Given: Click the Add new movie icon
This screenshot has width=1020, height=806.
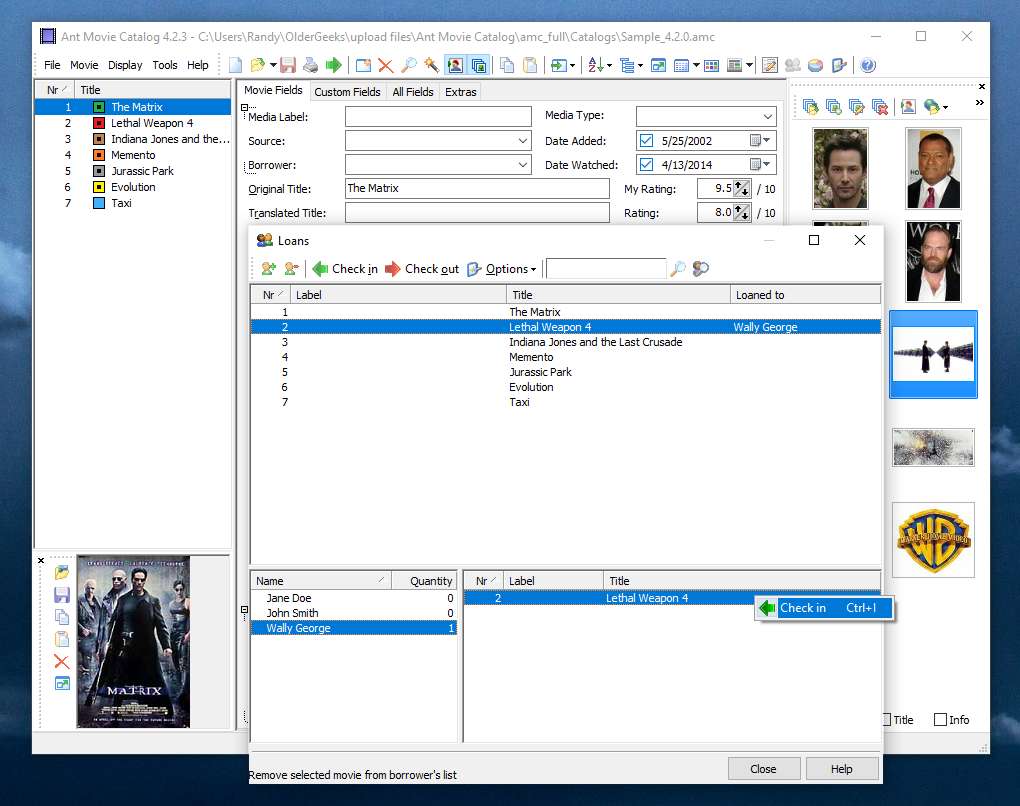Looking at the screenshot, I should (x=364, y=65).
